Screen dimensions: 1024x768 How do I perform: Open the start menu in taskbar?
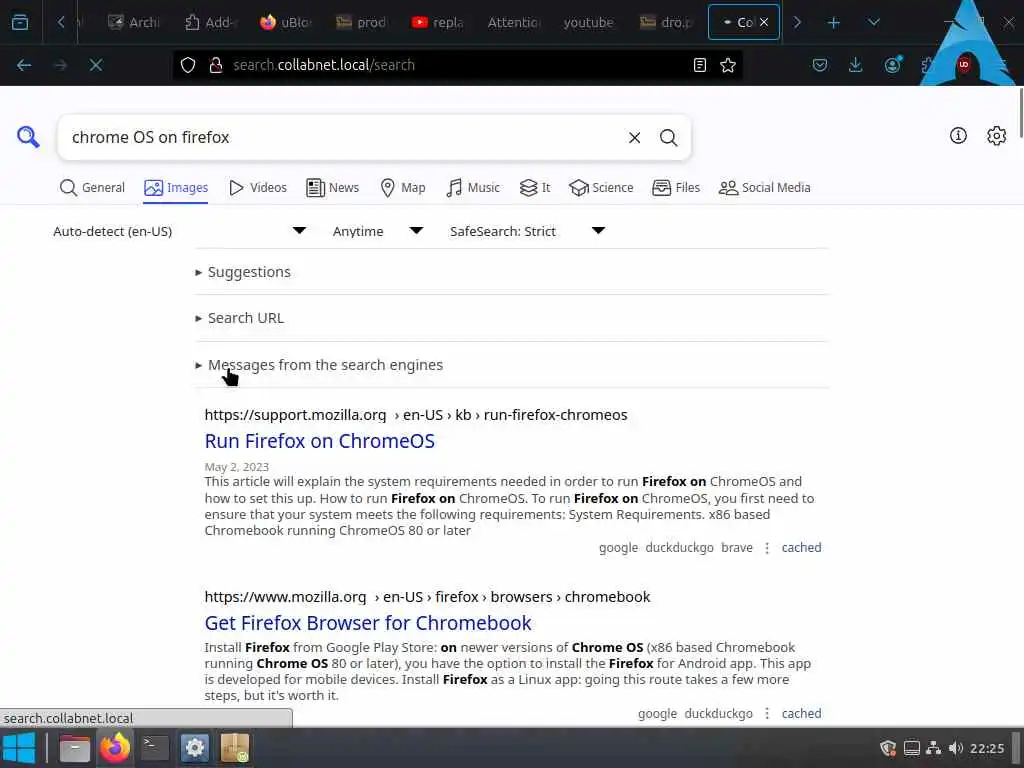(18, 748)
